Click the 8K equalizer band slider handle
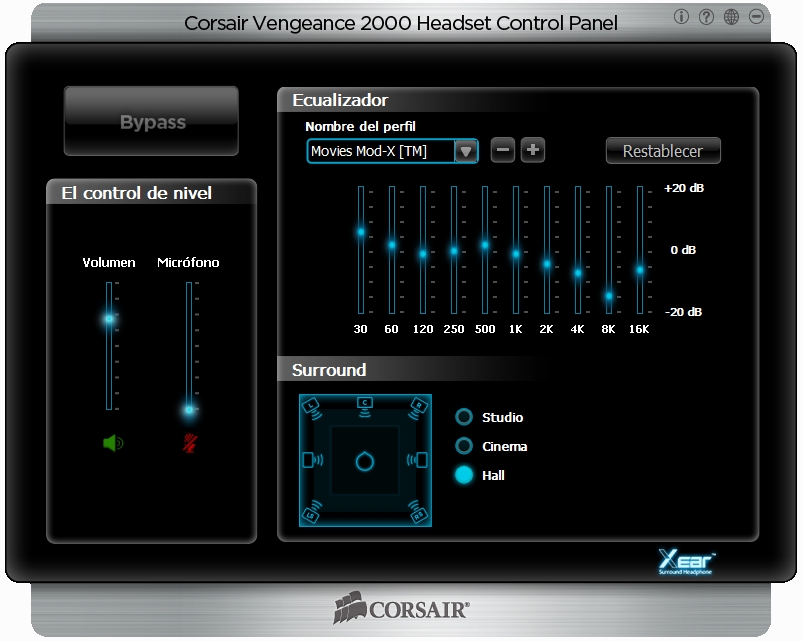 (608, 296)
